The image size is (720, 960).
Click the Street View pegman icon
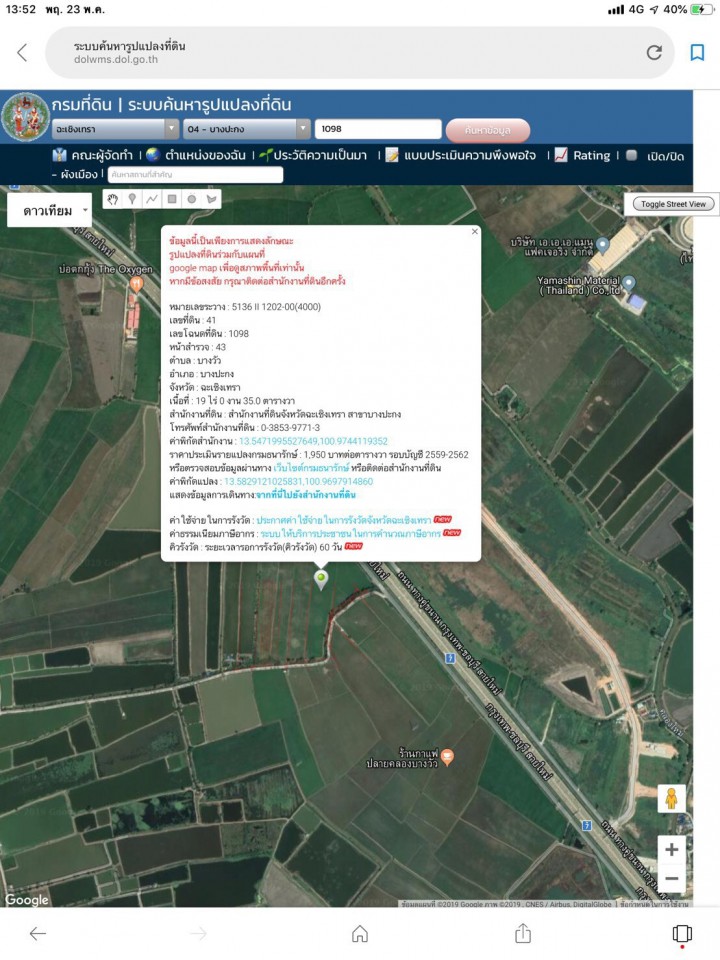click(x=671, y=798)
